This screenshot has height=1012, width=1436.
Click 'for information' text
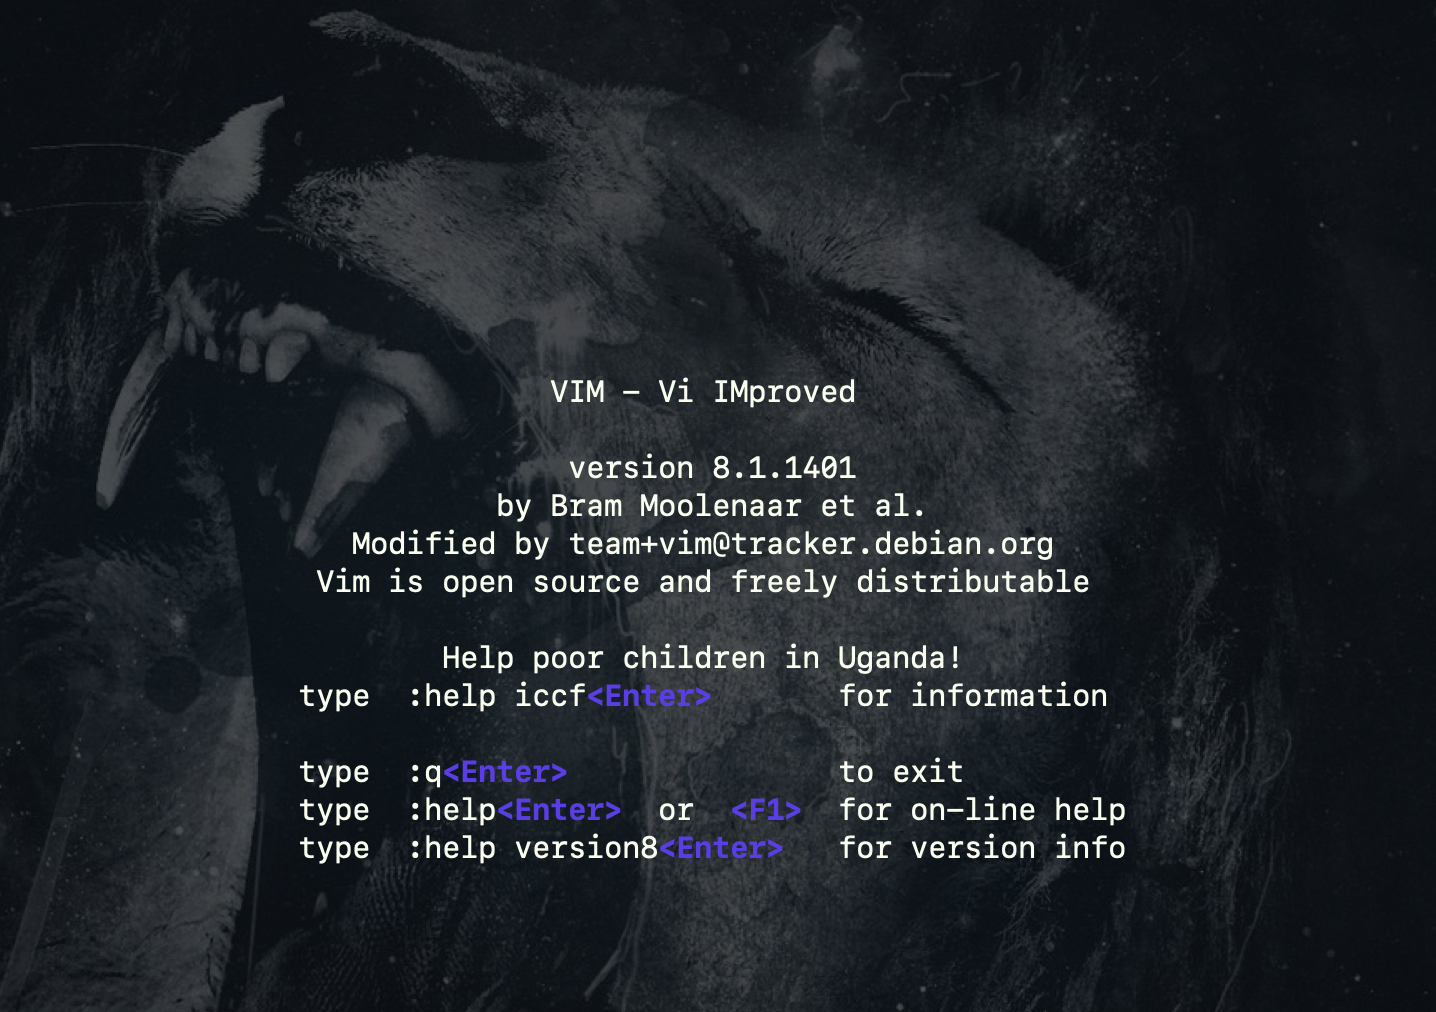click(973, 696)
